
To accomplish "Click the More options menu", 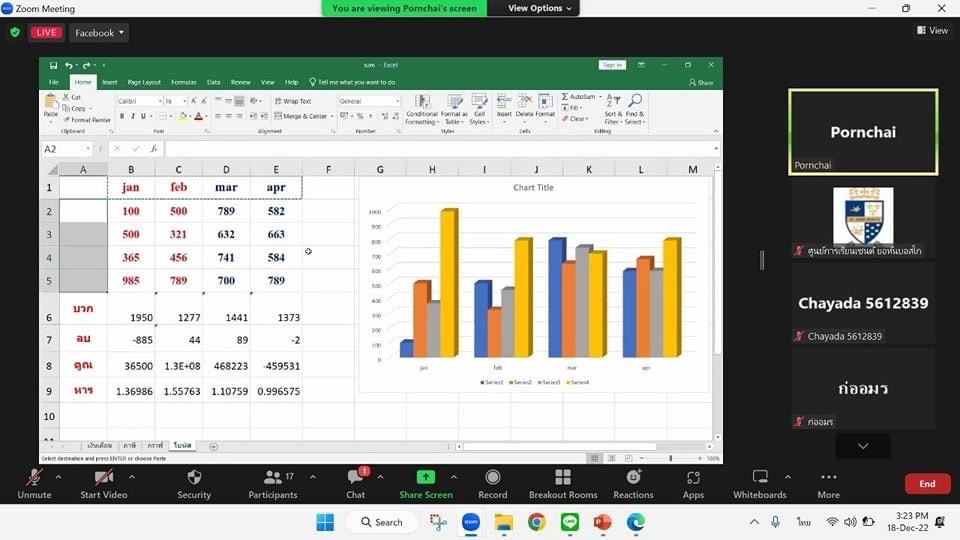I will [828, 478].
